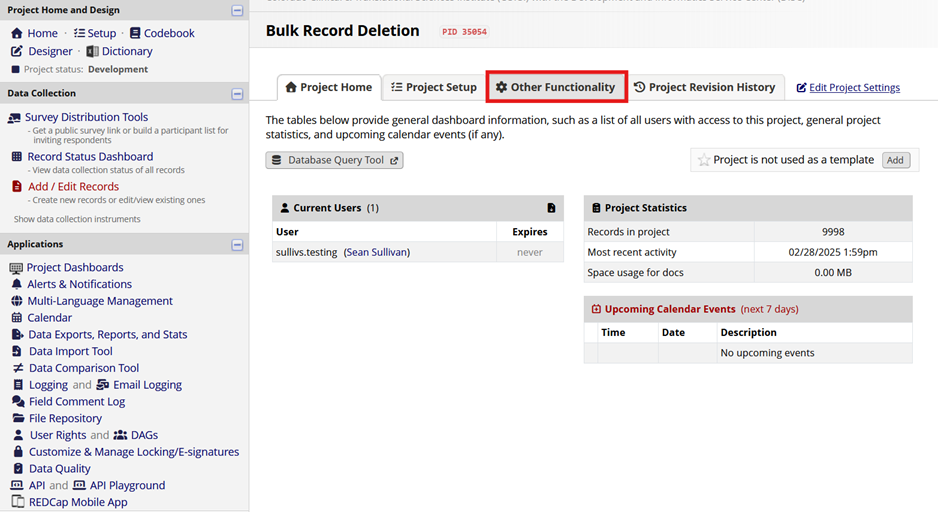
Task: Click the Home house icon in sidebar
Action: pos(16,33)
